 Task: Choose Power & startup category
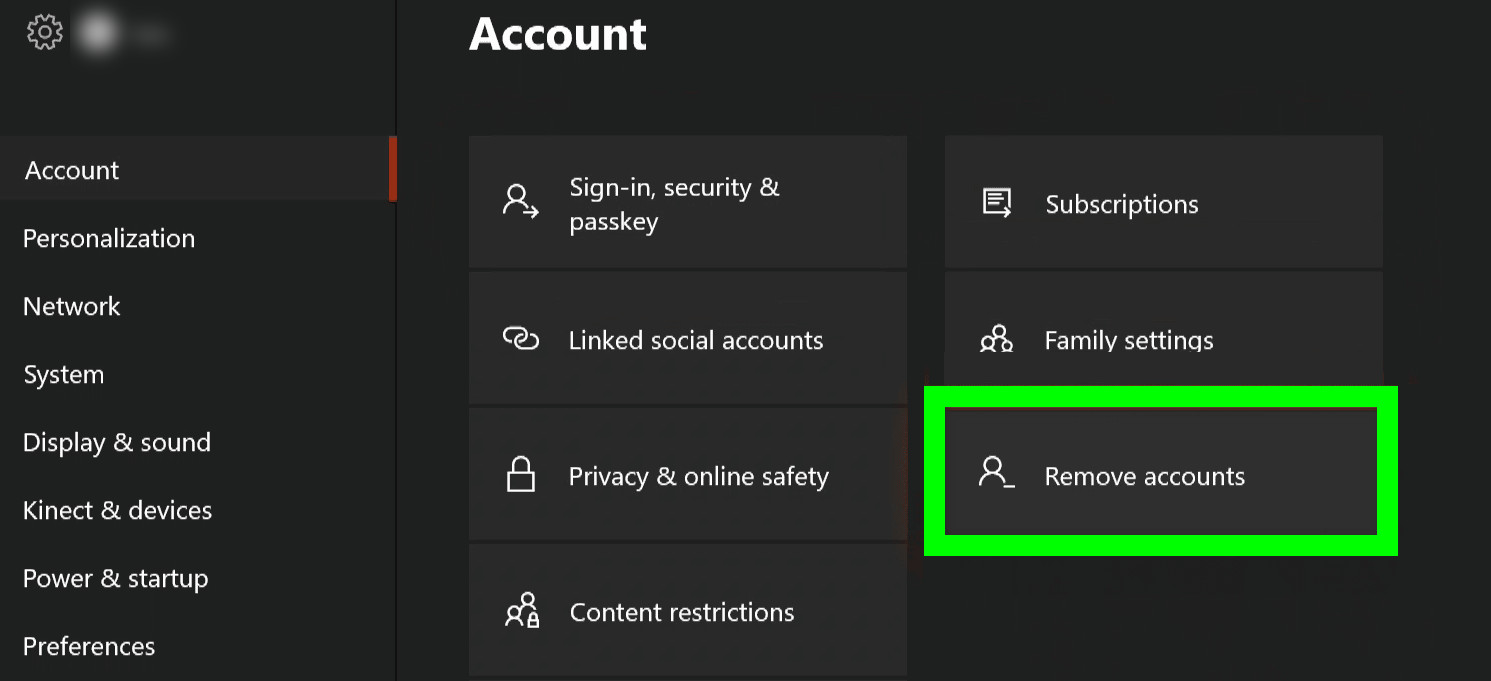(116, 578)
